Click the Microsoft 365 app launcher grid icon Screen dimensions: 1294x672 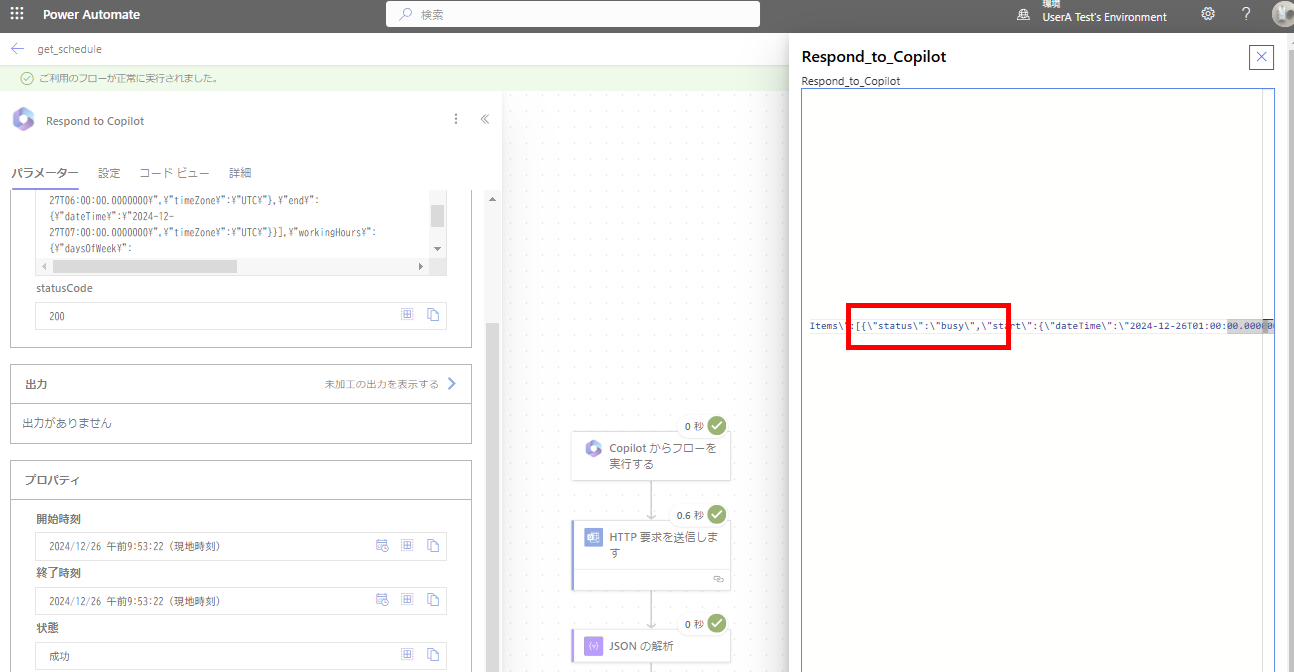[x=15, y=13]
